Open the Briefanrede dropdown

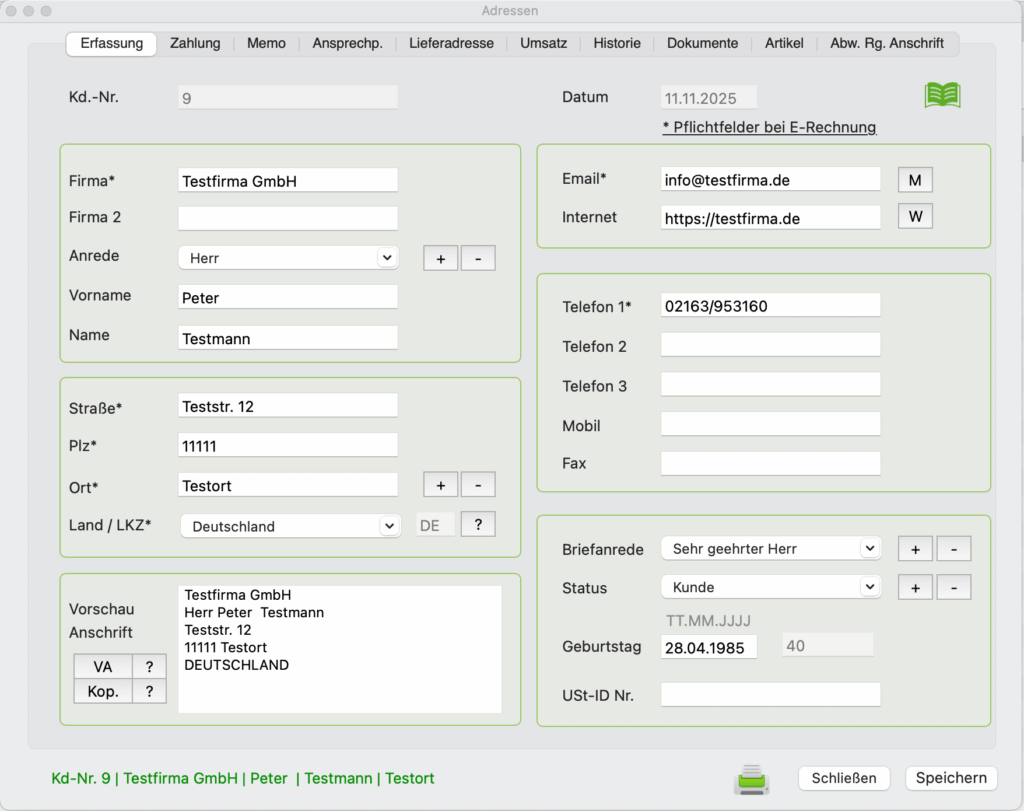(x=869, y=548)
